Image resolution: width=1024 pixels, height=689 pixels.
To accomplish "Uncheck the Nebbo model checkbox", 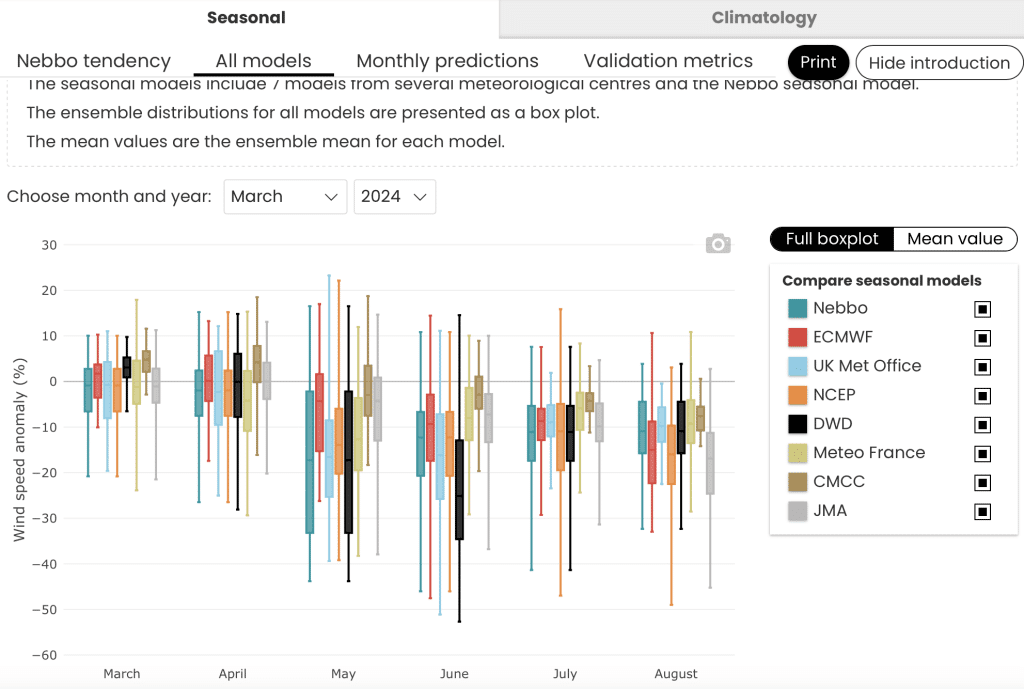I will (x=982, y=309).
